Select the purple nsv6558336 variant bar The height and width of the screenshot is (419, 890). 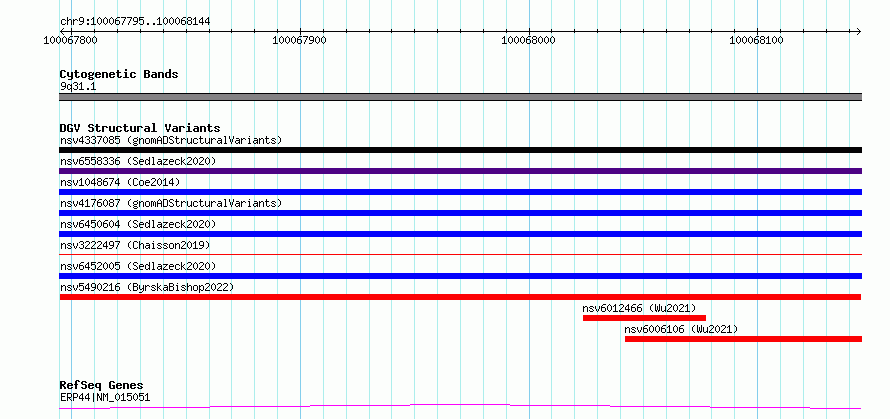(460, 171)
